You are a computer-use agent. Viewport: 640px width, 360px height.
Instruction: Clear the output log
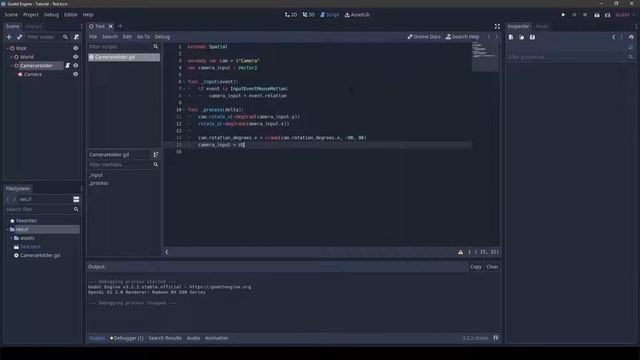click(492, 267)
